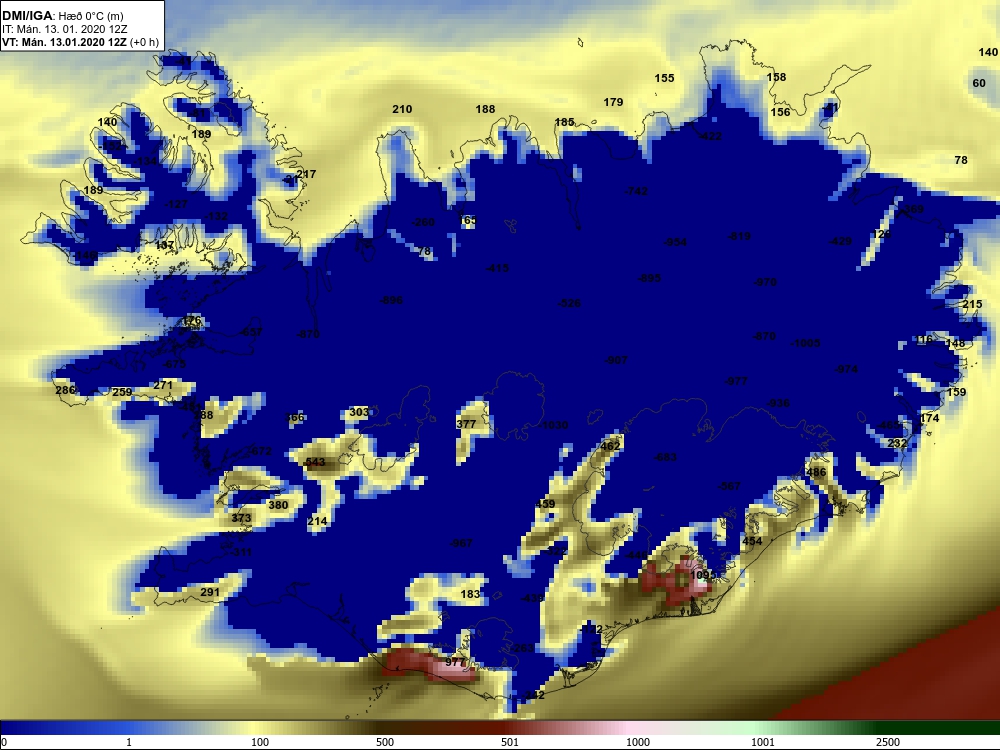Select the -967 value in the south

(x=460, y=543)
